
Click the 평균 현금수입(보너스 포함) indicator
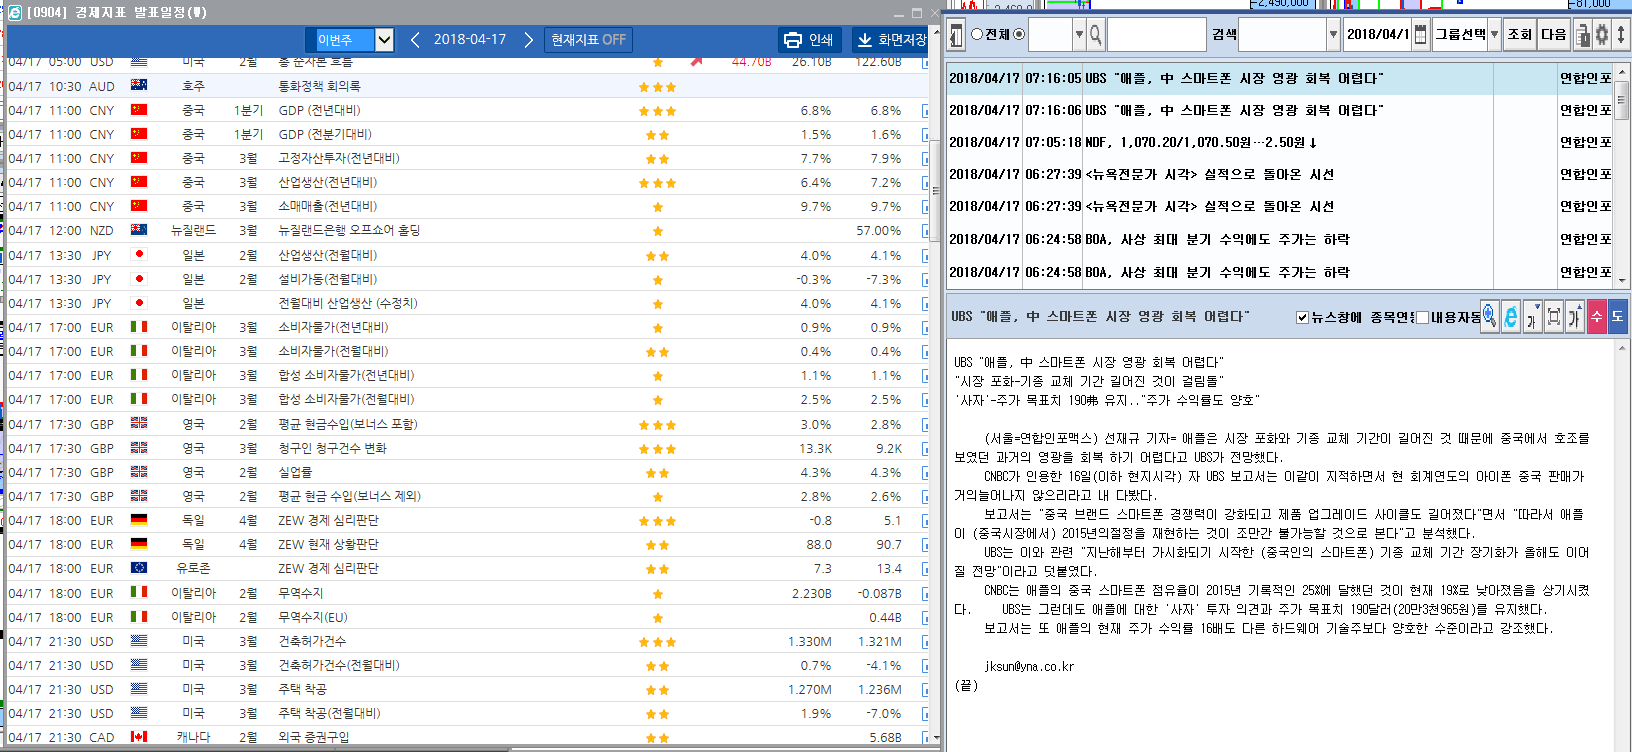point(348,425)
